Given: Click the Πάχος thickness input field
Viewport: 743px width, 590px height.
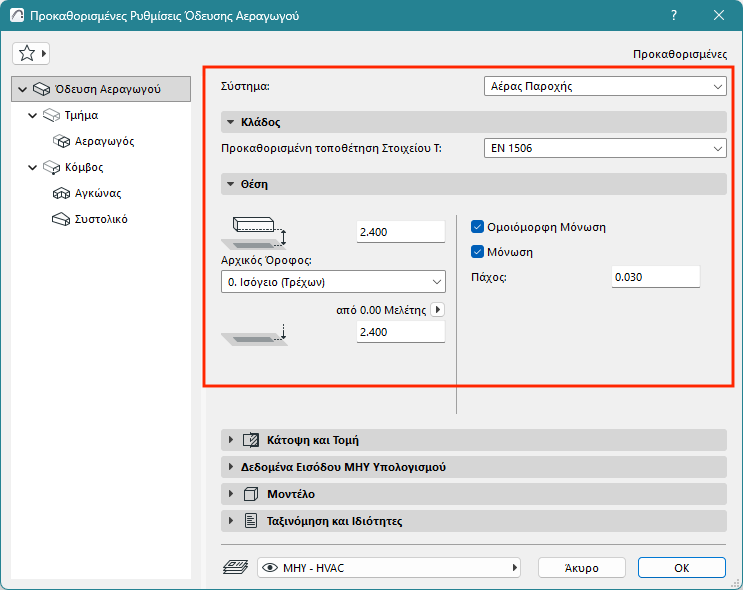Looking at the screenshot, I should pos(655,276).
